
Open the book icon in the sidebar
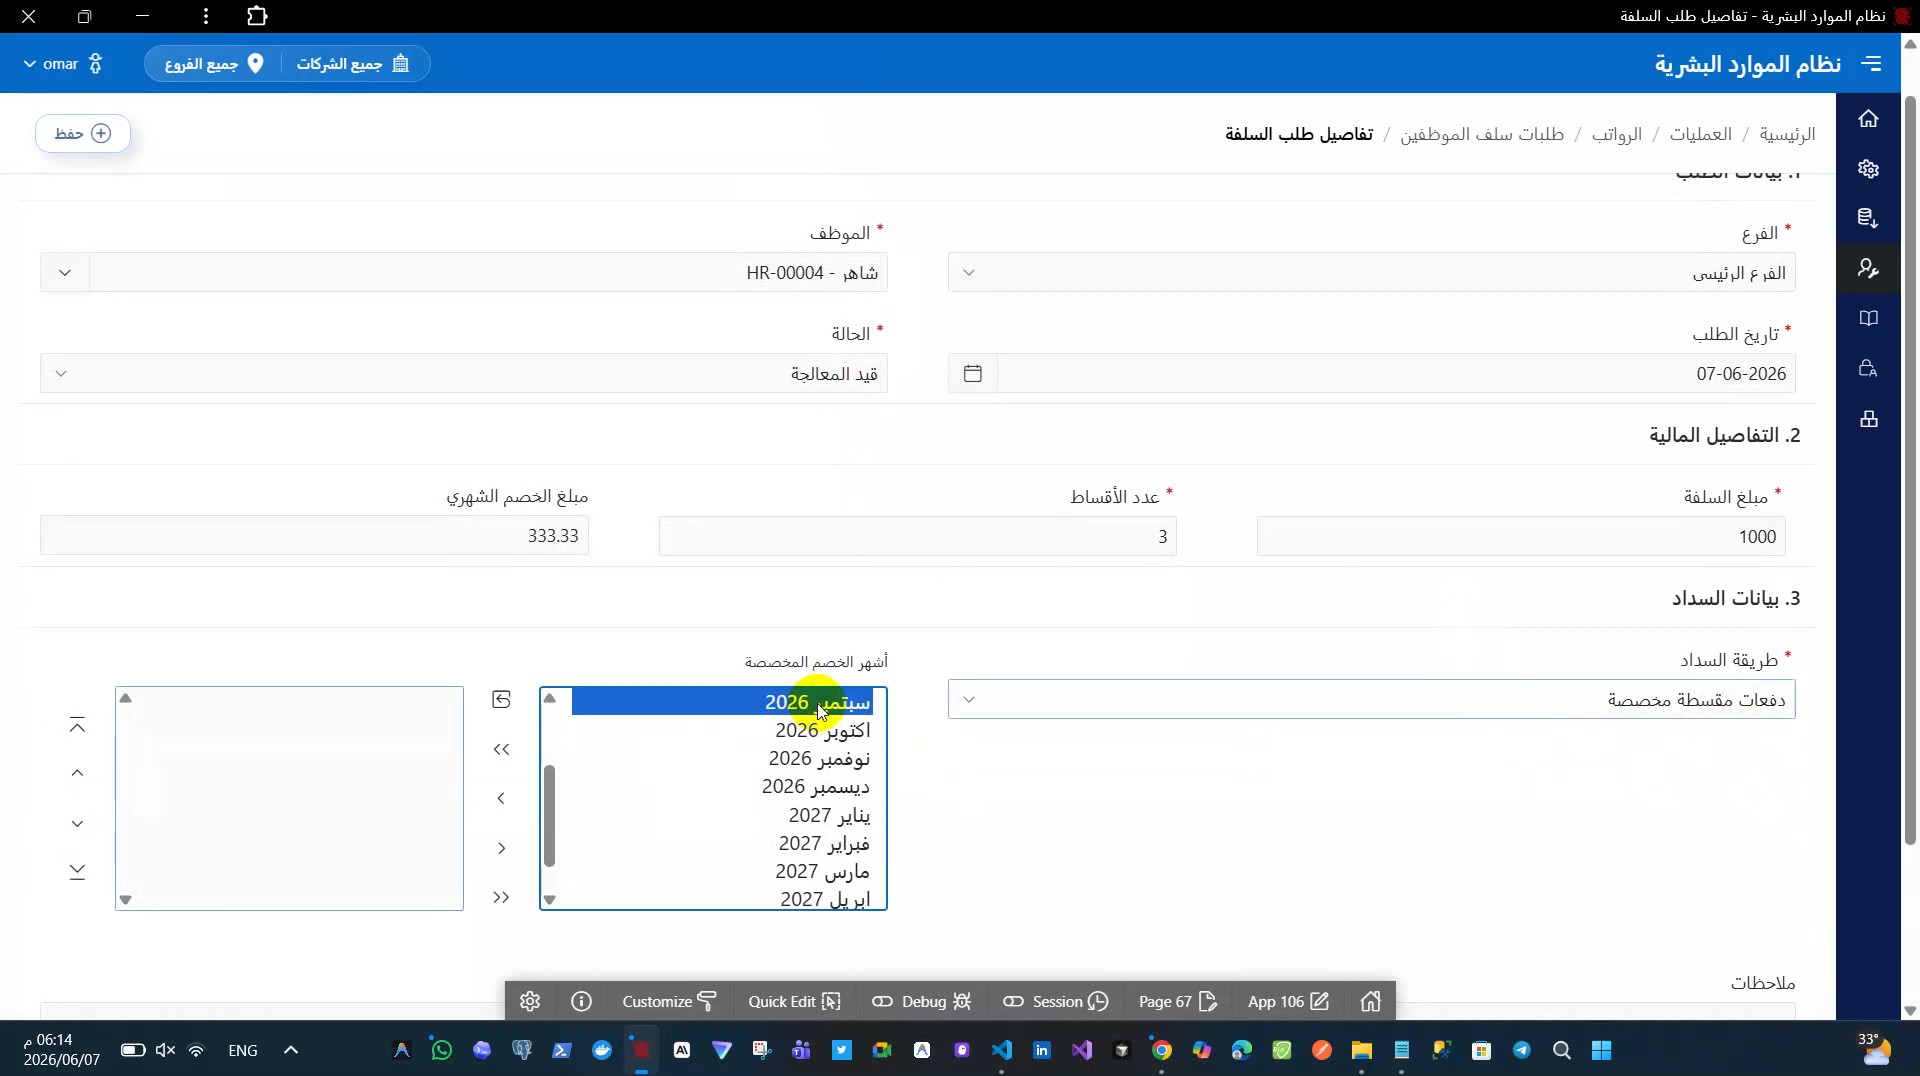point(1868,318)
